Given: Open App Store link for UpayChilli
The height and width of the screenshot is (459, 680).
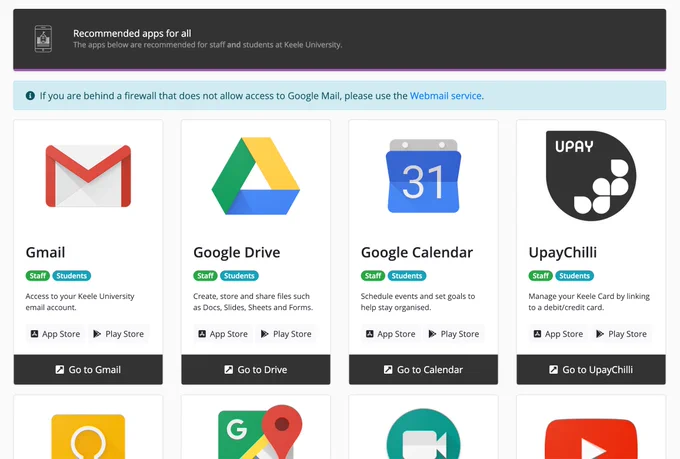Looking at the screenshot, I should [x=558, y=334].
